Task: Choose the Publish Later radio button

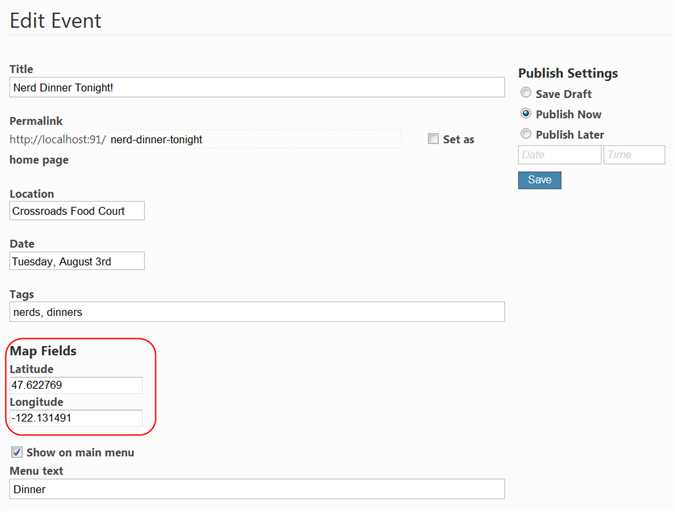Action: click(x=525, y=134)
